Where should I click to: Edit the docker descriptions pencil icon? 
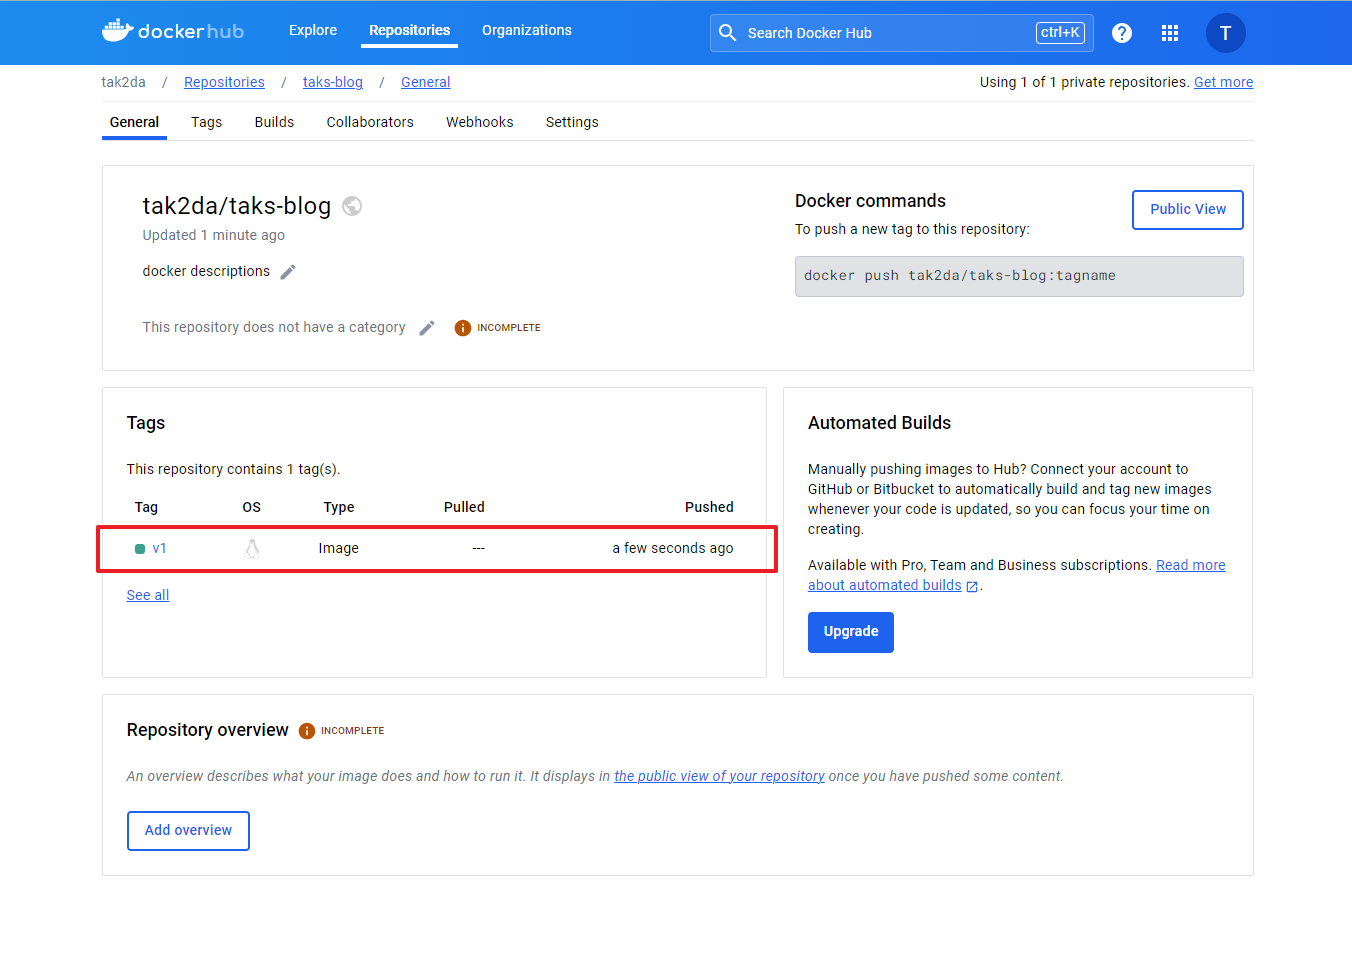[x=288, y=272]
